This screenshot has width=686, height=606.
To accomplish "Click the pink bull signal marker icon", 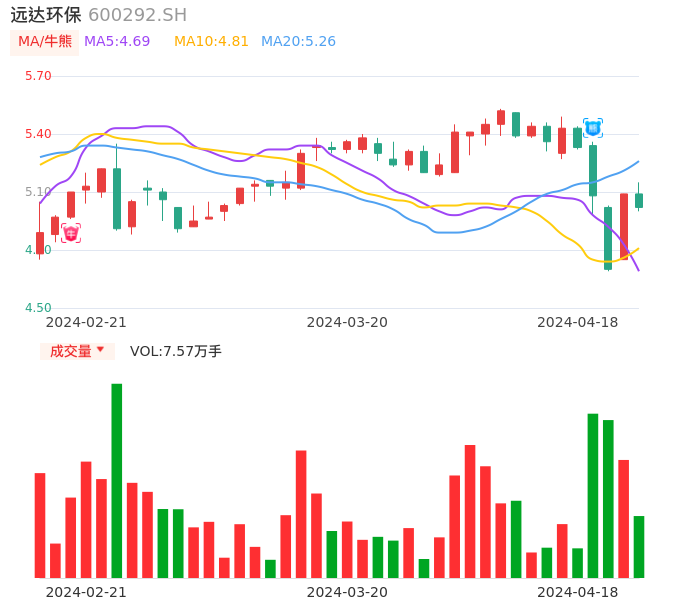I will [71, 233].
